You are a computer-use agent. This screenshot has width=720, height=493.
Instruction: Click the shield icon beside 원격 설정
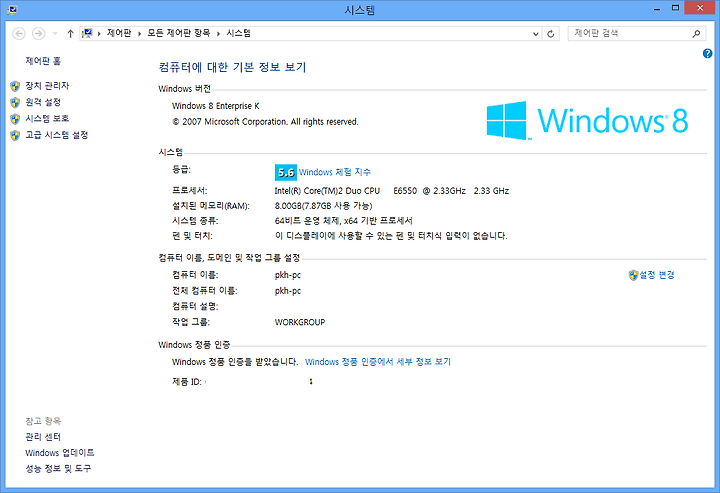15,102
